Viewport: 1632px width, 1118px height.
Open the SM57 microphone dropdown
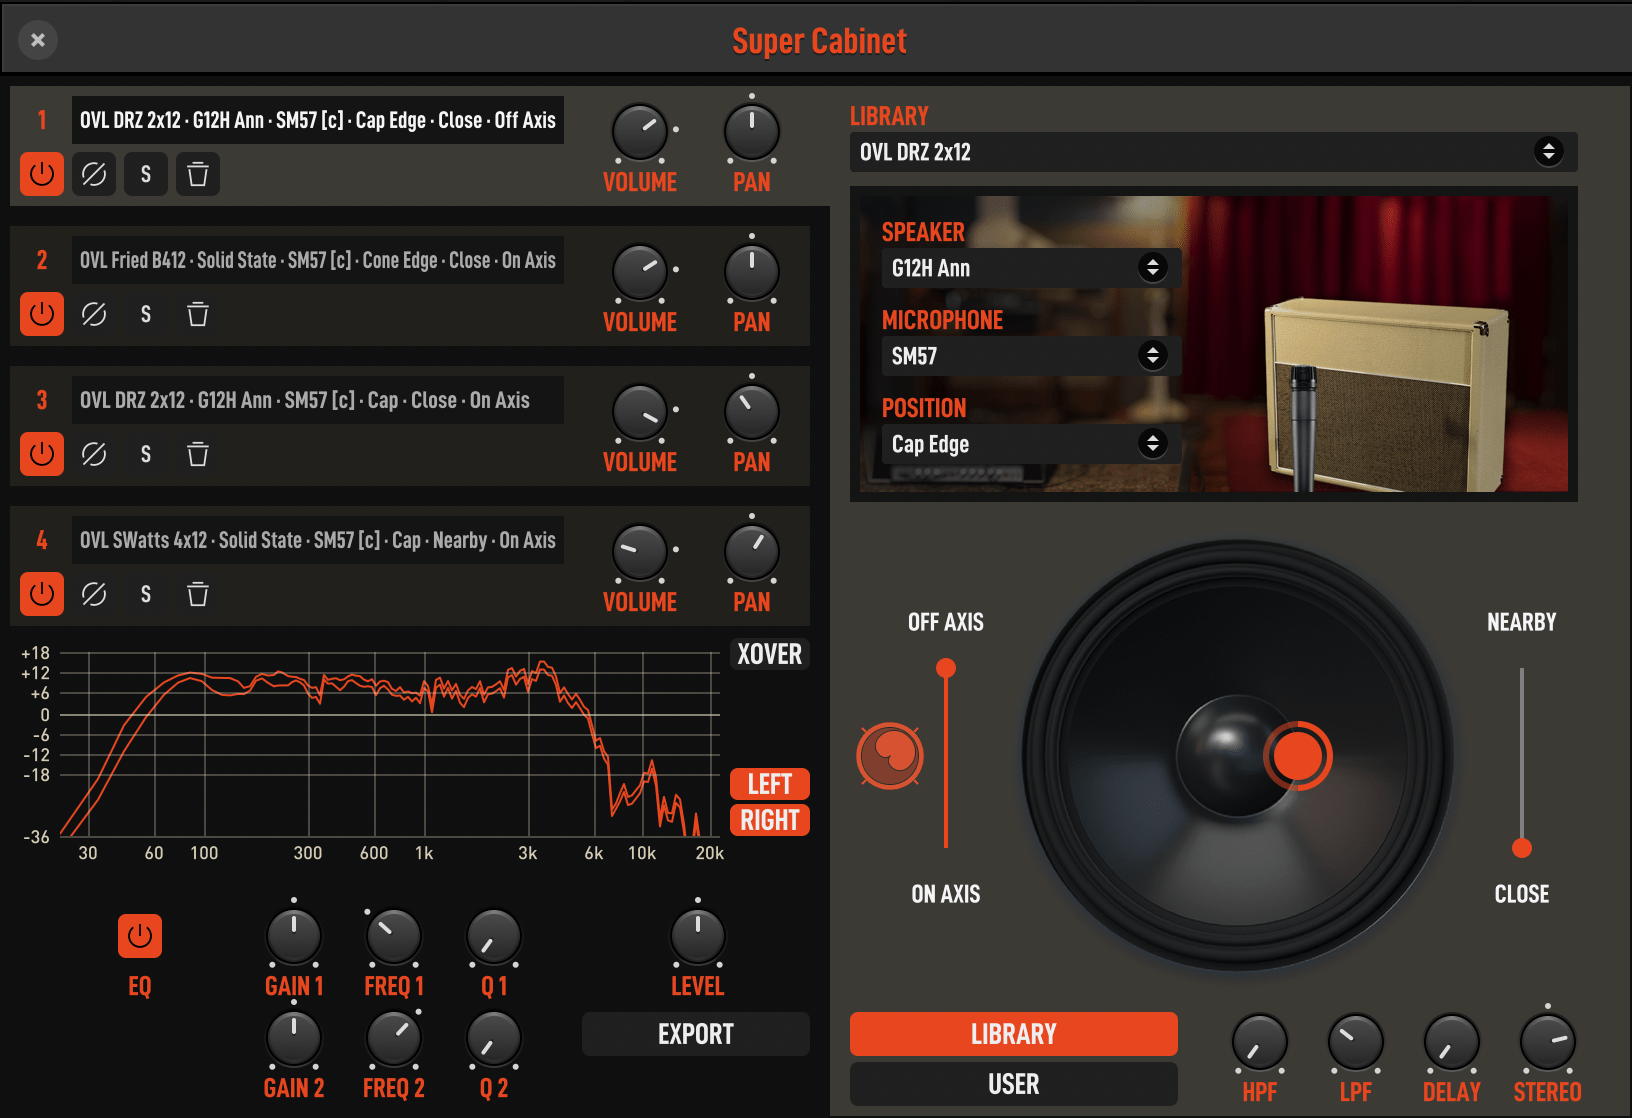[1030, 355]
